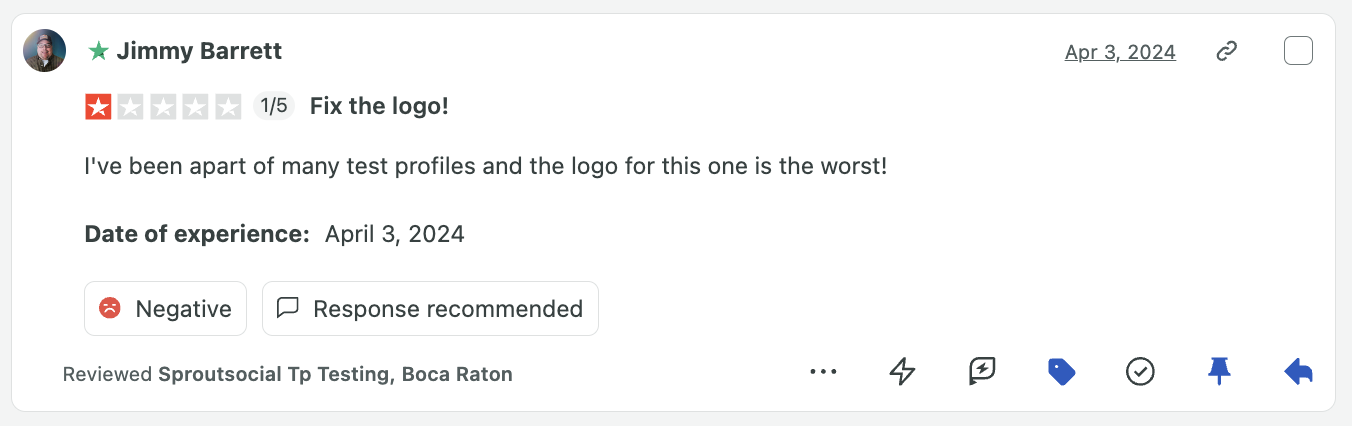Click the 1/5 rating badge
1352x426 pixels.
click(273, 106)
